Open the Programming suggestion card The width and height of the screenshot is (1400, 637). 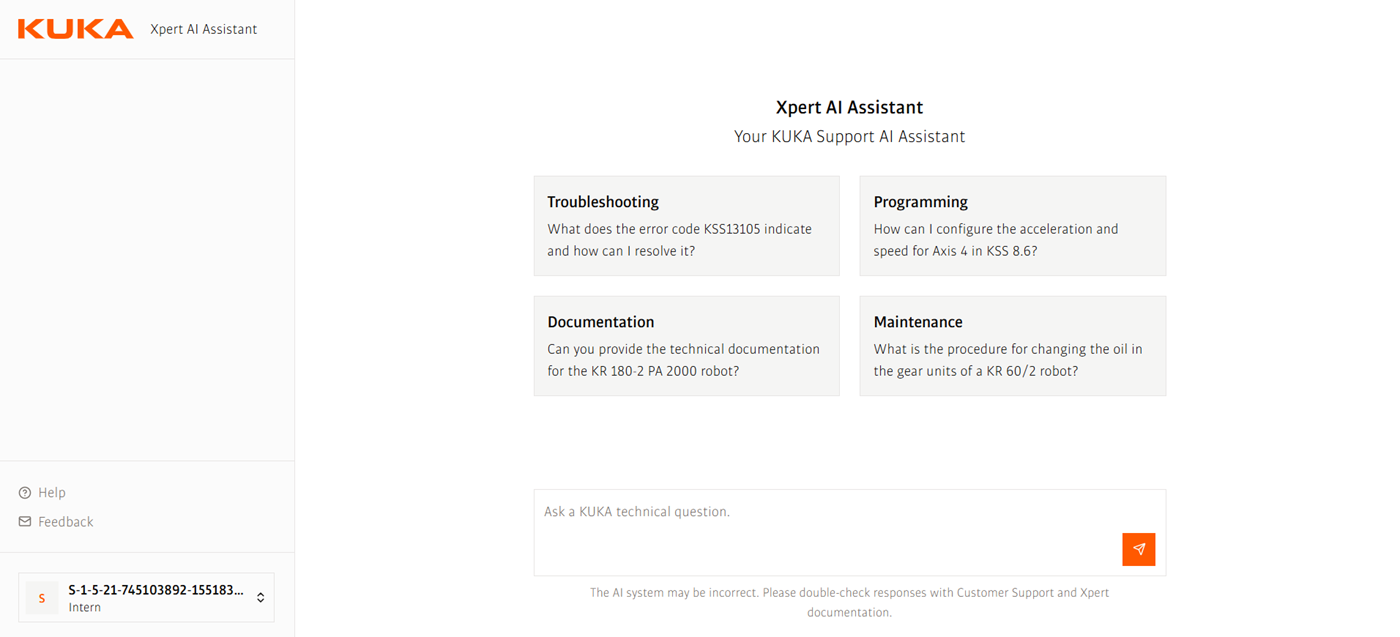(1013, 226)
